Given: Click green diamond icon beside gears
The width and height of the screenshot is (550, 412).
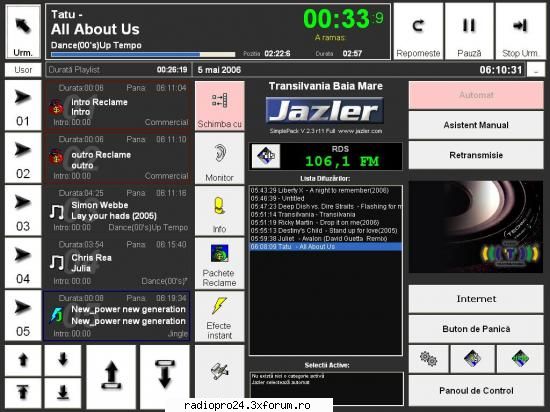Looking at the screenshot, I should click(521, 359).
